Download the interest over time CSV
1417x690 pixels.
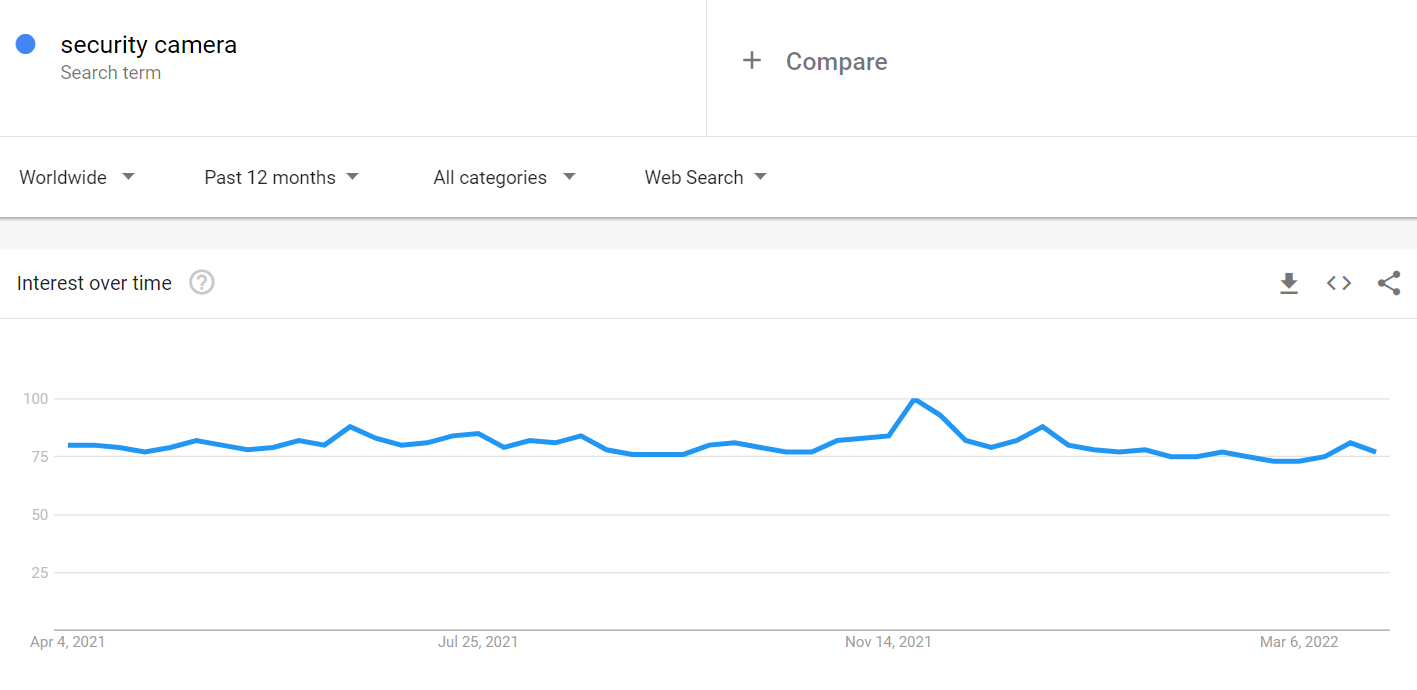[x=1289, y=284]
